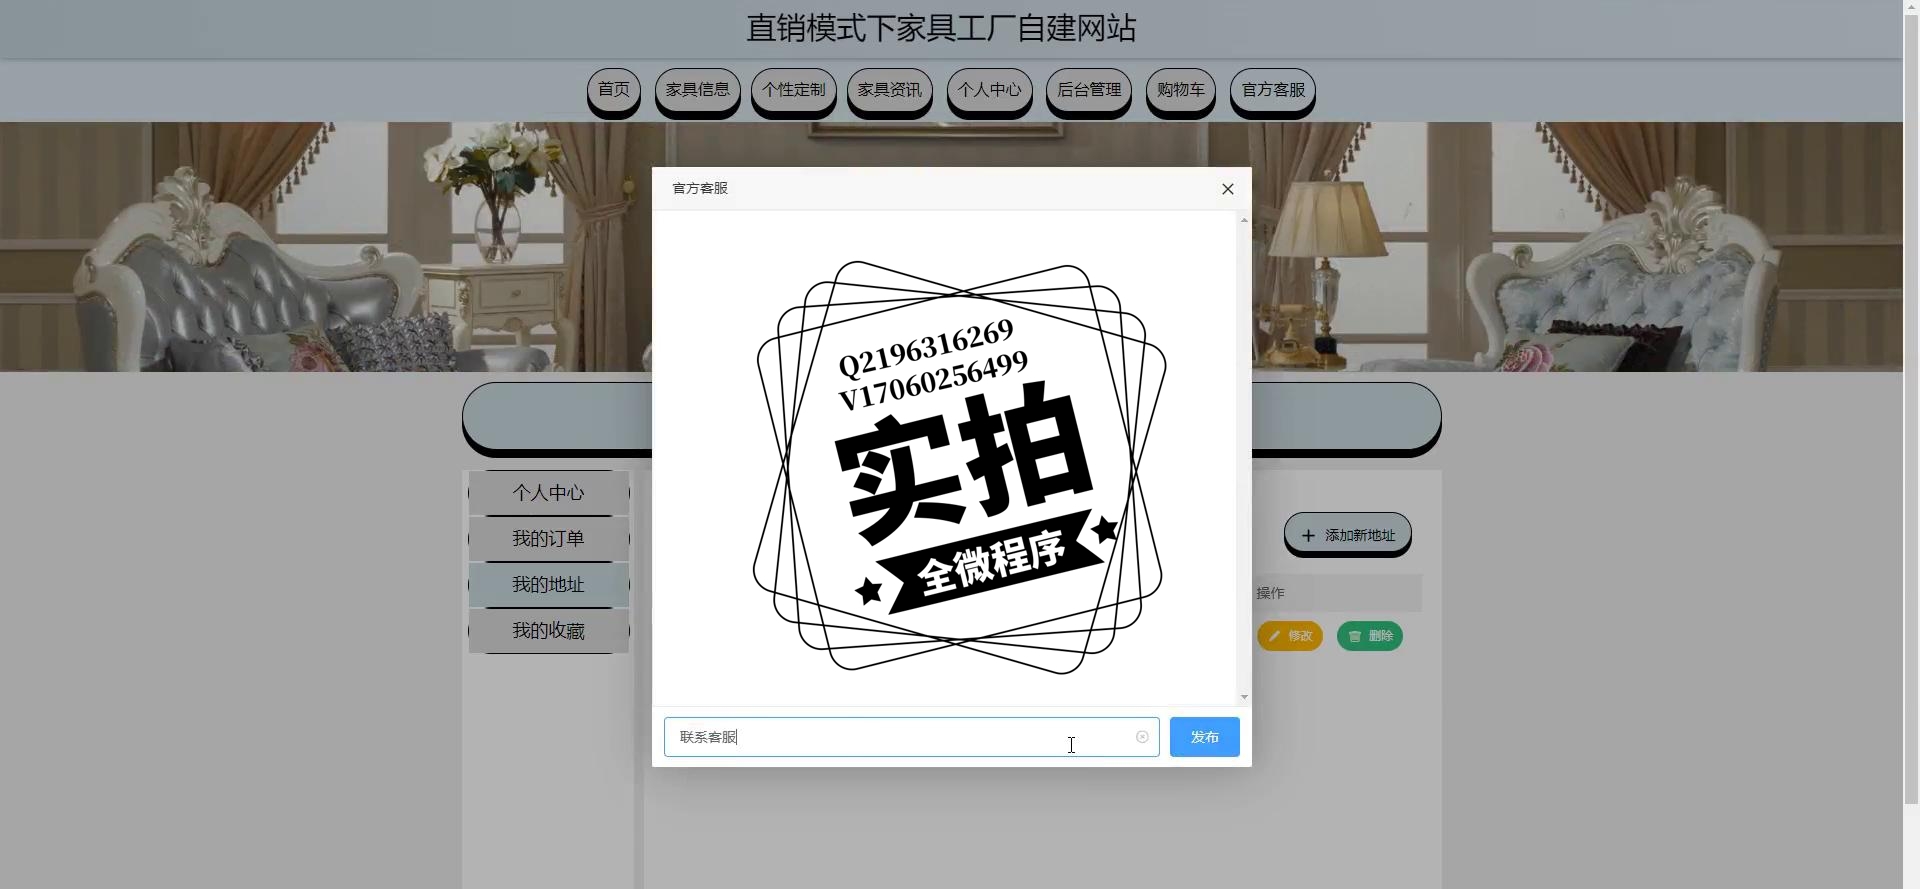Click the dialog scrollbar down arrow
1920x889 pixels.
pos(1244,697)
